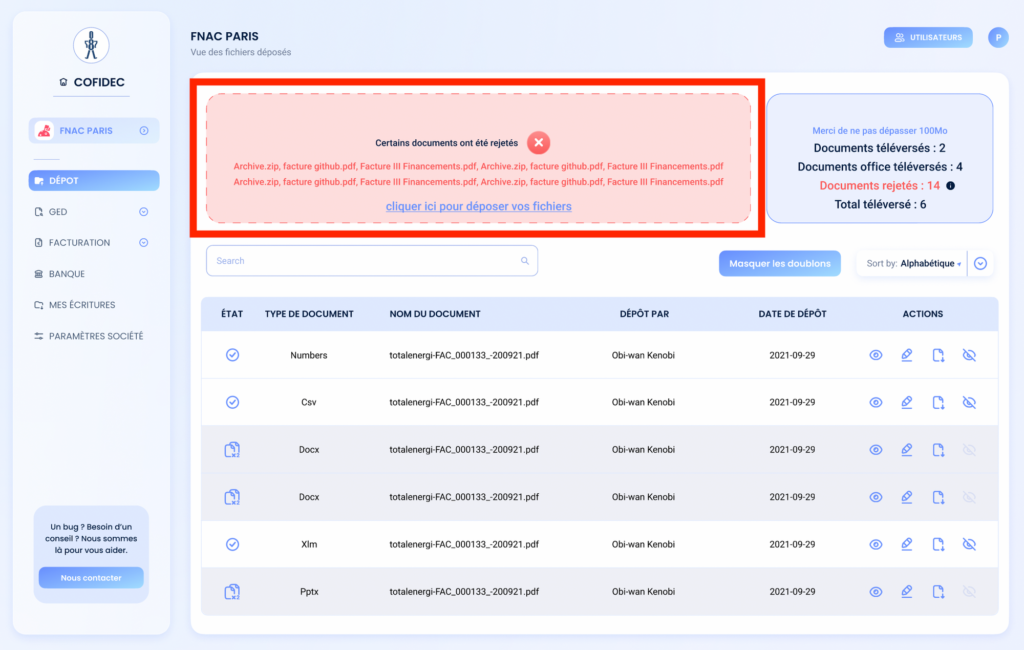Download the Pptx row file

pyautogui.click(x=938, y=591)
